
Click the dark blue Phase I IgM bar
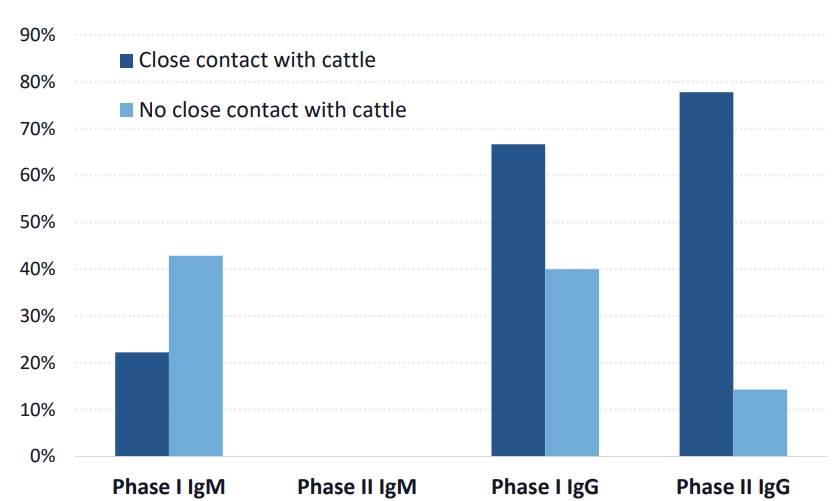pyautogui.click(x=142, y=404)
